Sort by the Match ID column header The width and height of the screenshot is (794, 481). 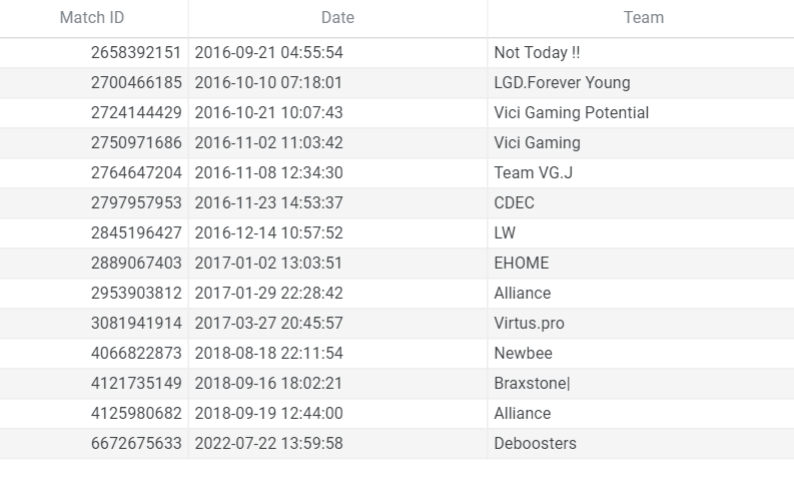[92, 18]
